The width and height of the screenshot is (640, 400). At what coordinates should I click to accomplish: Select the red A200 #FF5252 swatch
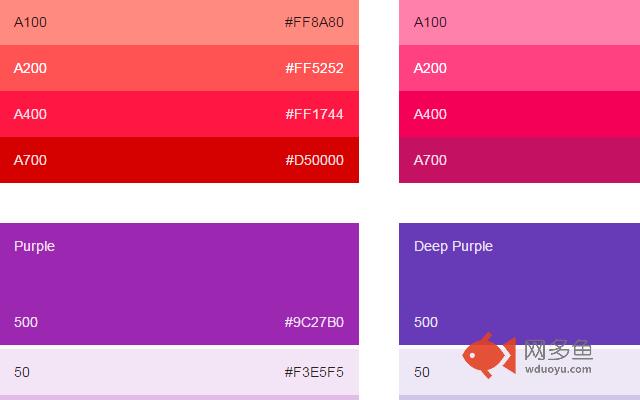point(179,68)
